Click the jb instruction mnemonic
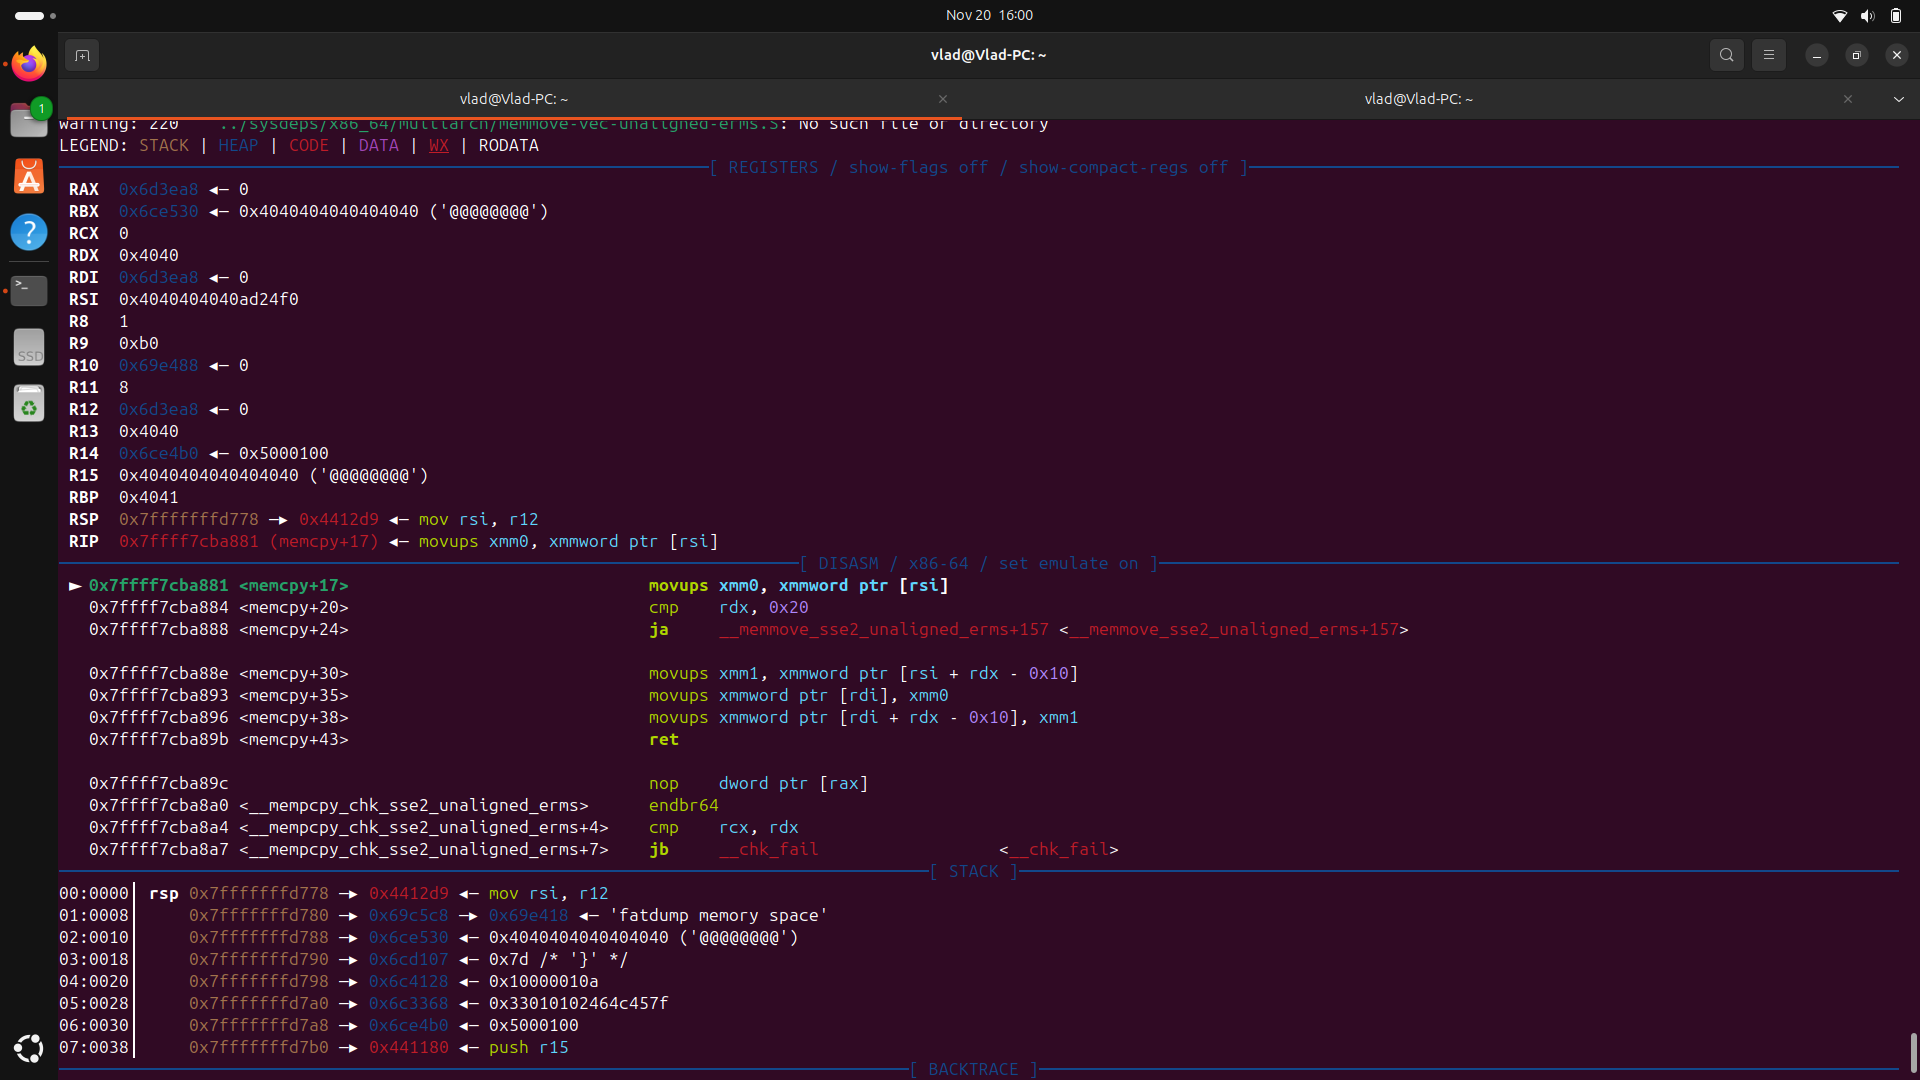Image resolution: width=1920 pixels, height=1080 pixels. point(658,849)
